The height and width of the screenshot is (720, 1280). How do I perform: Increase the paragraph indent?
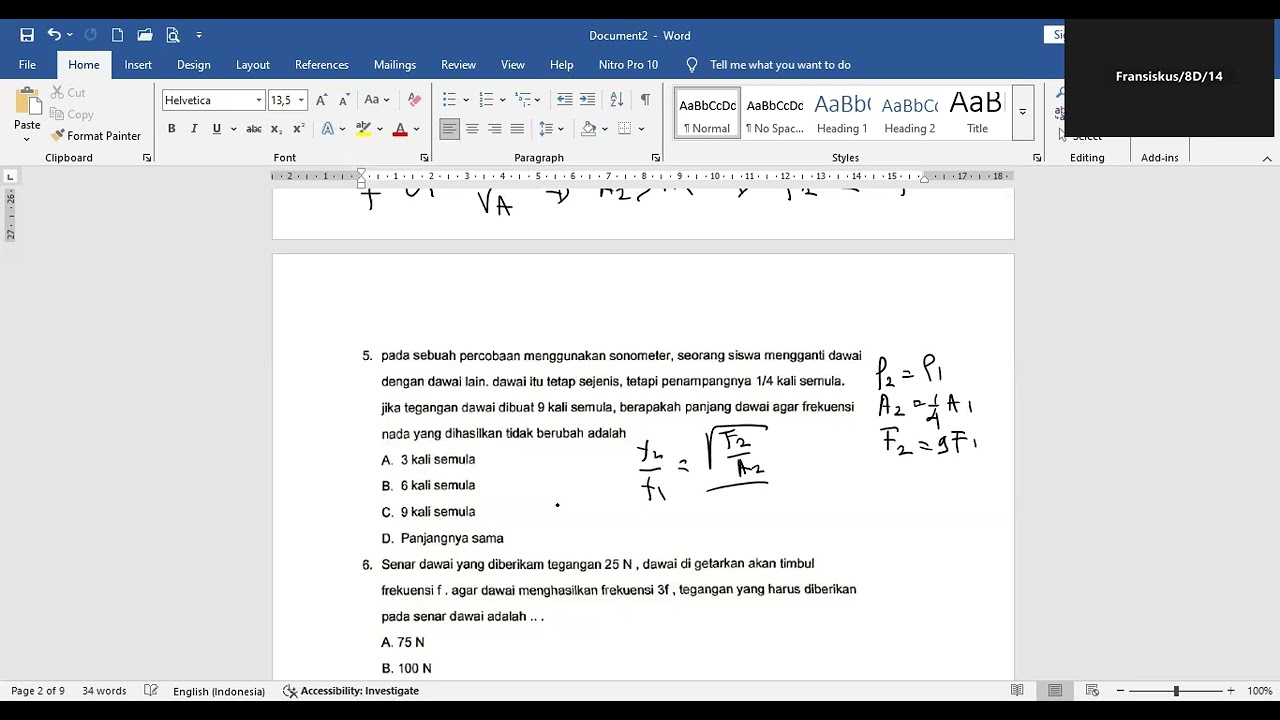pyautogui.click(x=587, y=100)
